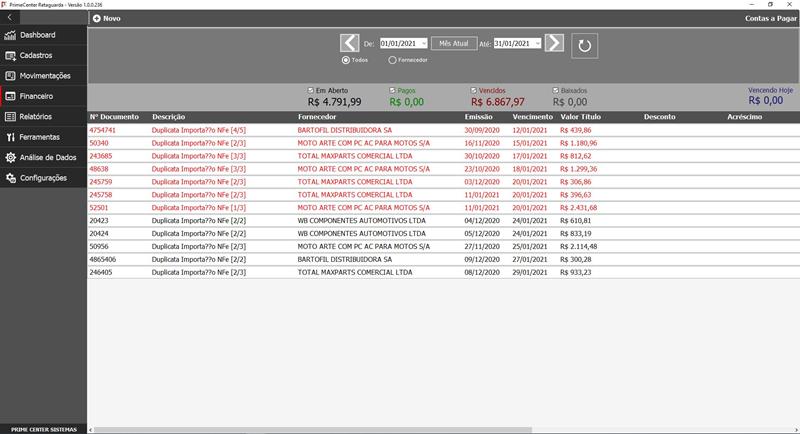Open the Configurações settings icon
The height and width of the screenshot is (434, 800).
pos(10,178)
